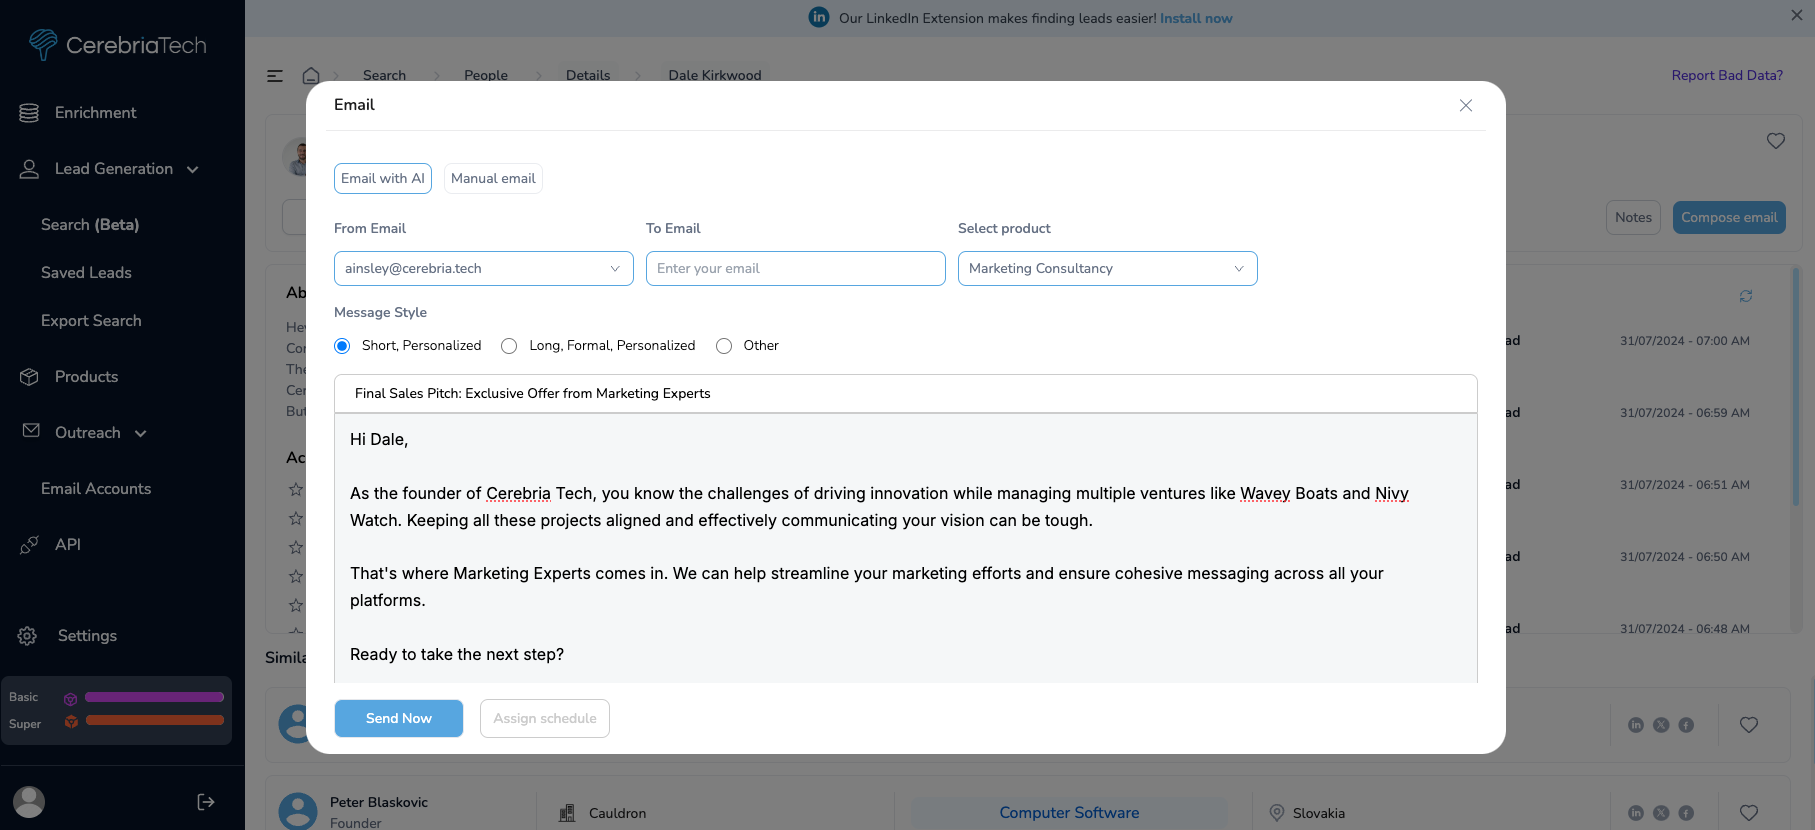Click the CerebriaTech logo
The height and width of the screenshot is (830, 1815).
117,45
